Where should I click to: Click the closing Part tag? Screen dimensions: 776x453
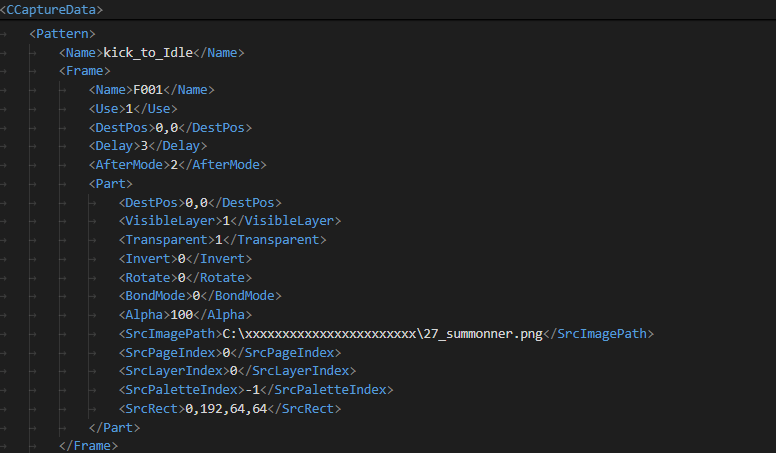click(114, 427)
